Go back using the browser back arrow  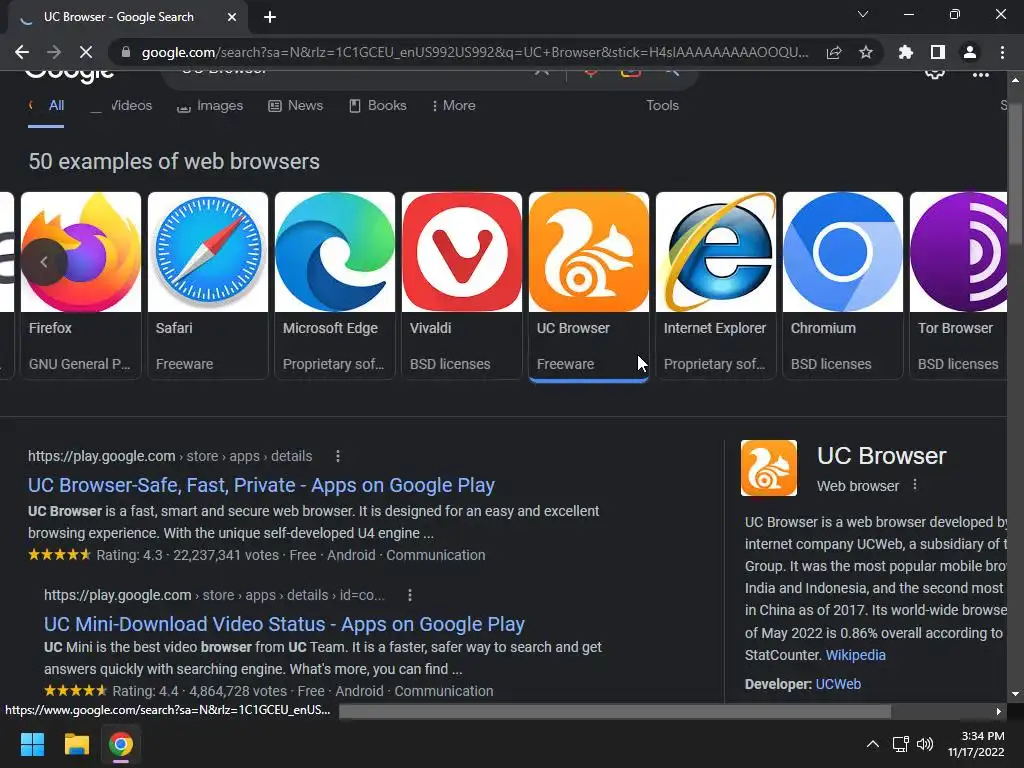coord(22,52)
